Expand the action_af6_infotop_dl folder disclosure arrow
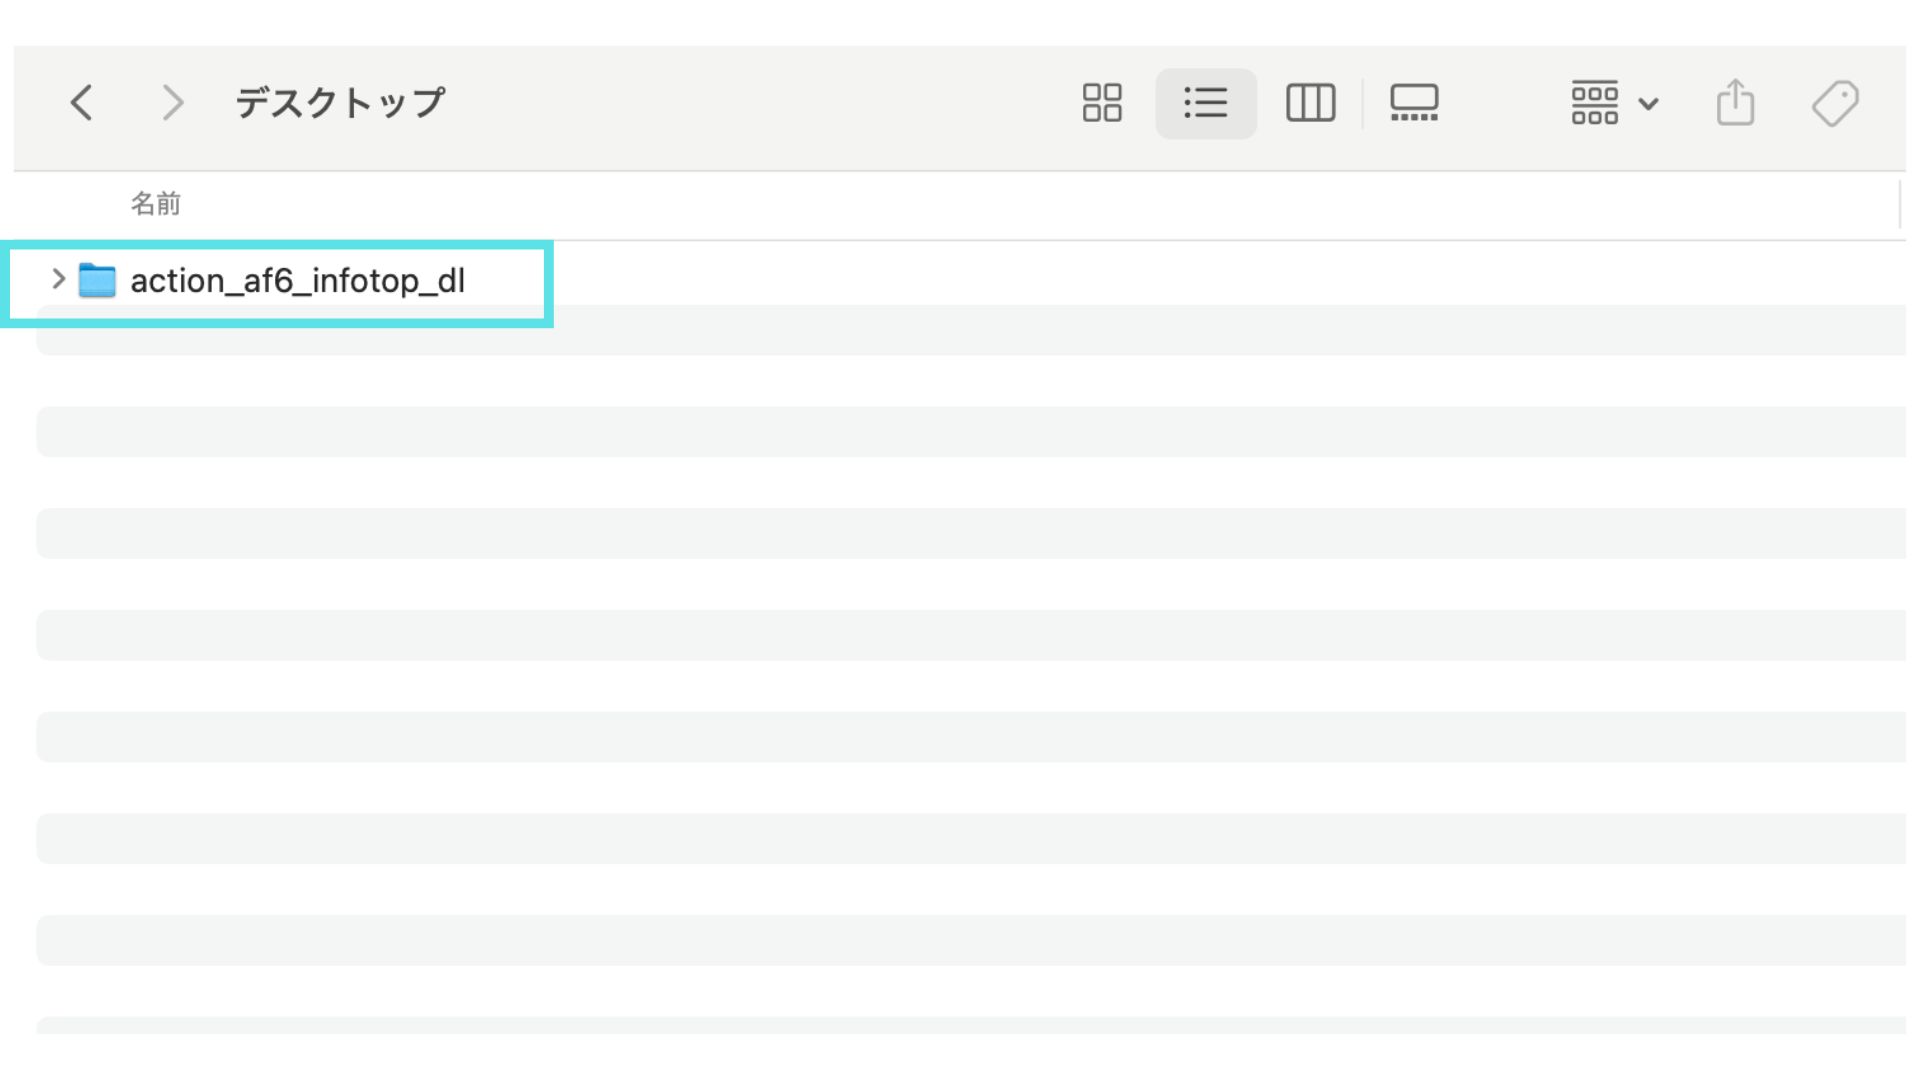The height and width of the screenshot is (1080, 1920). click(58, 279)
